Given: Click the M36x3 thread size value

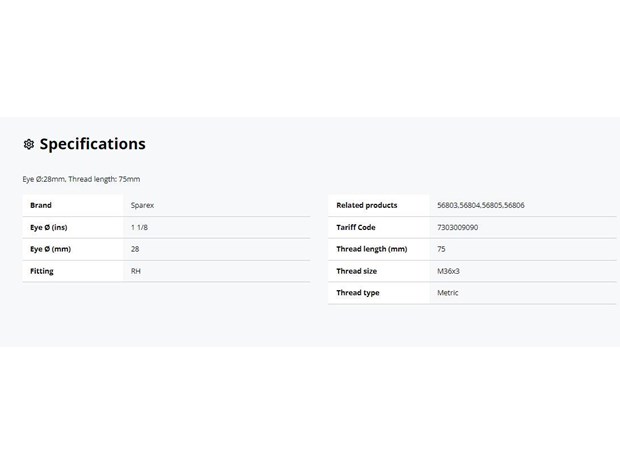Looking at the screenshot, I should point(448,271).
